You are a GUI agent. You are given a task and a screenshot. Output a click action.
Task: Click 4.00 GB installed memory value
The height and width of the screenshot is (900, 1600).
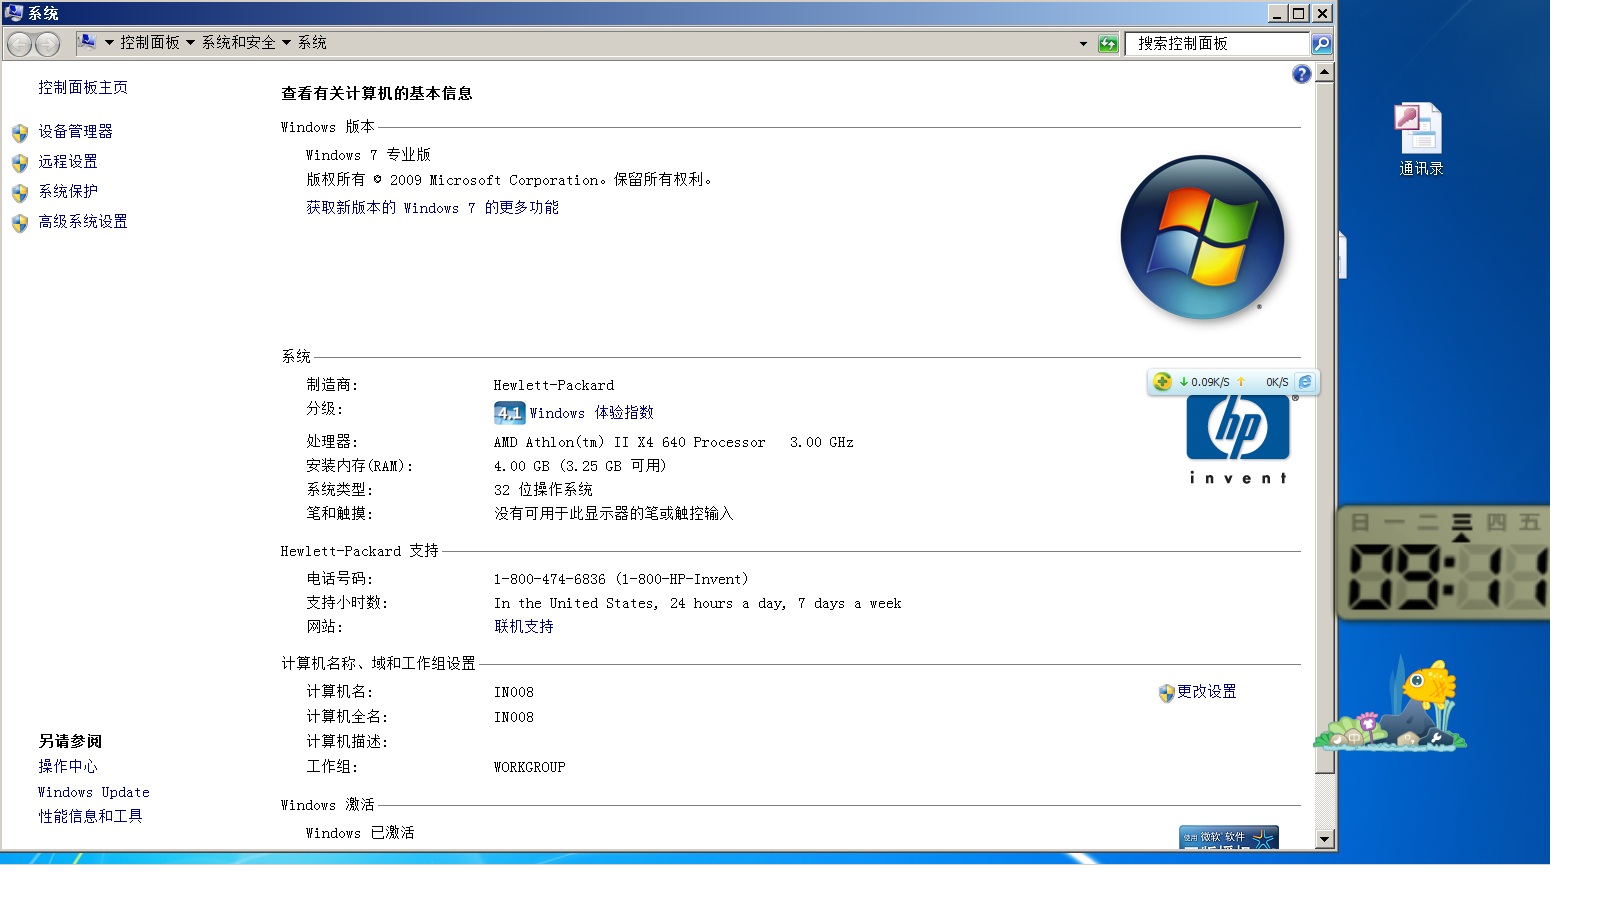click(580, 466)
